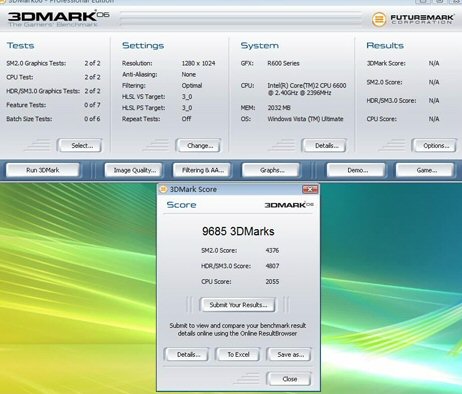Click the Repeat Tests value Off
Screen dimensions: 462x394
186,119
